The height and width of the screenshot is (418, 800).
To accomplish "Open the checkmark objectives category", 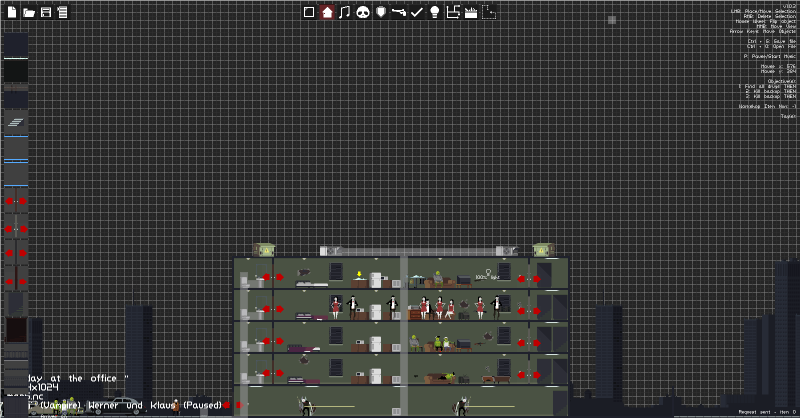I will point(417,12).
